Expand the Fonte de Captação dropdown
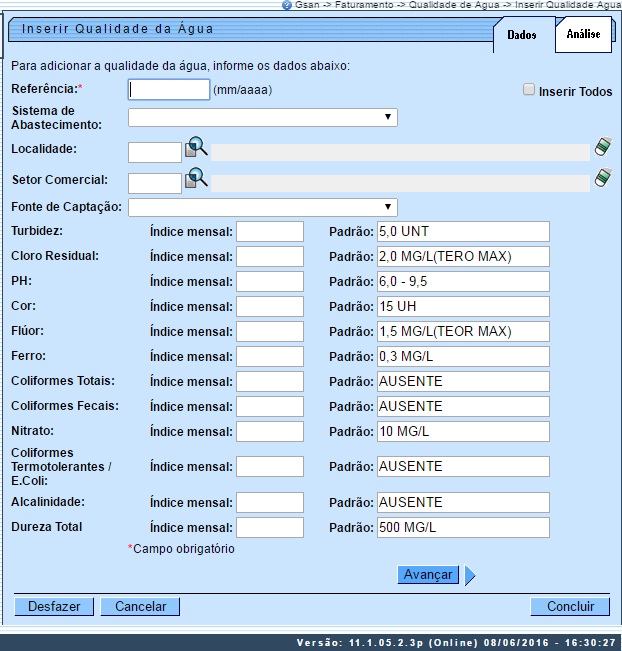Screen dimensions: 622x651 click(263, 207)
